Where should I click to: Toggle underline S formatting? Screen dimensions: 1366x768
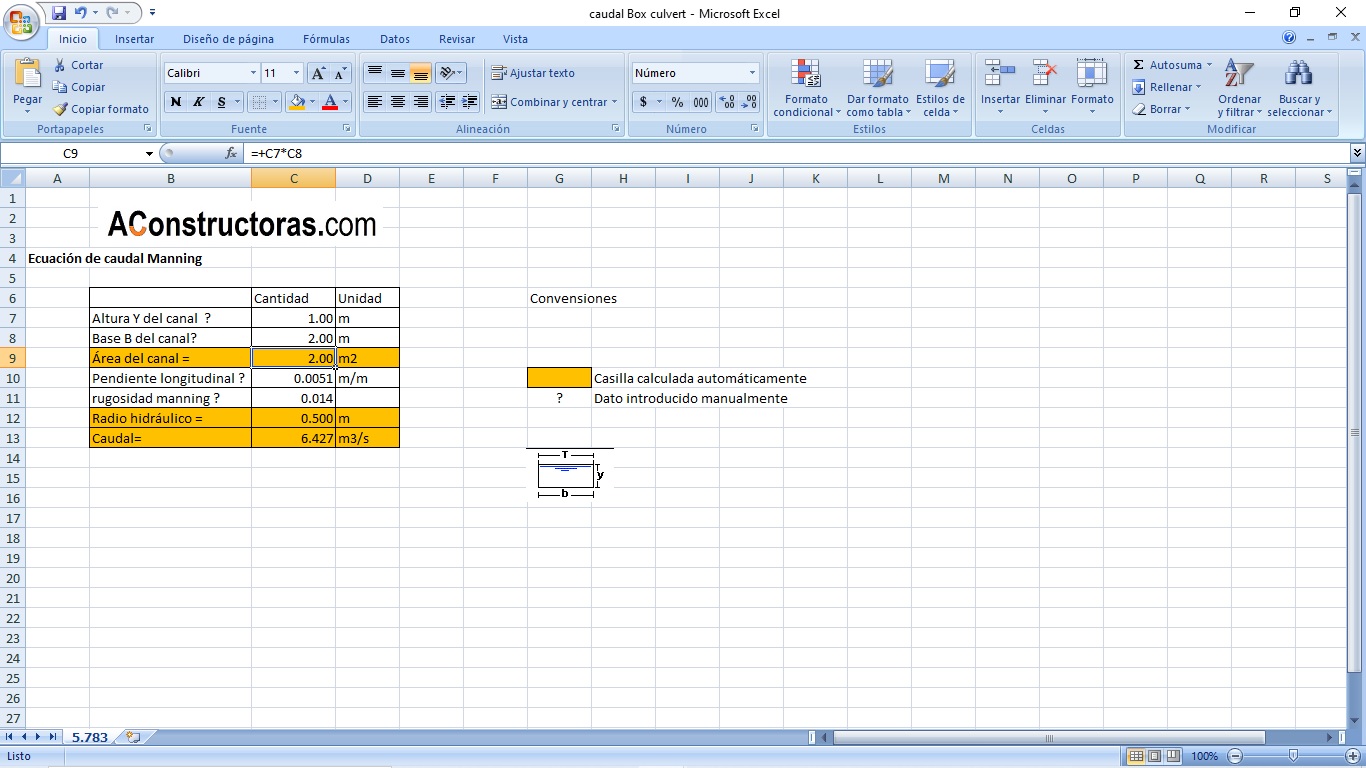[x=221, y=102]
